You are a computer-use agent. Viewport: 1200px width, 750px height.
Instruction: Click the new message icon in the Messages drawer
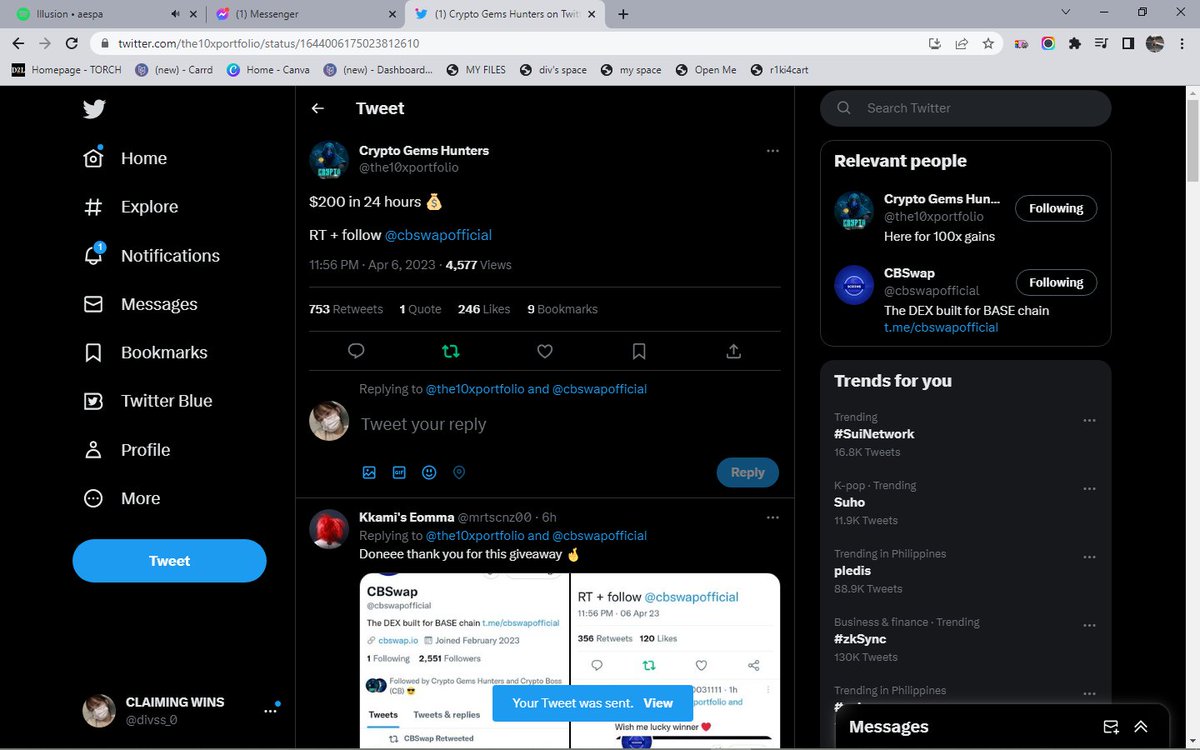[1110, 727]
